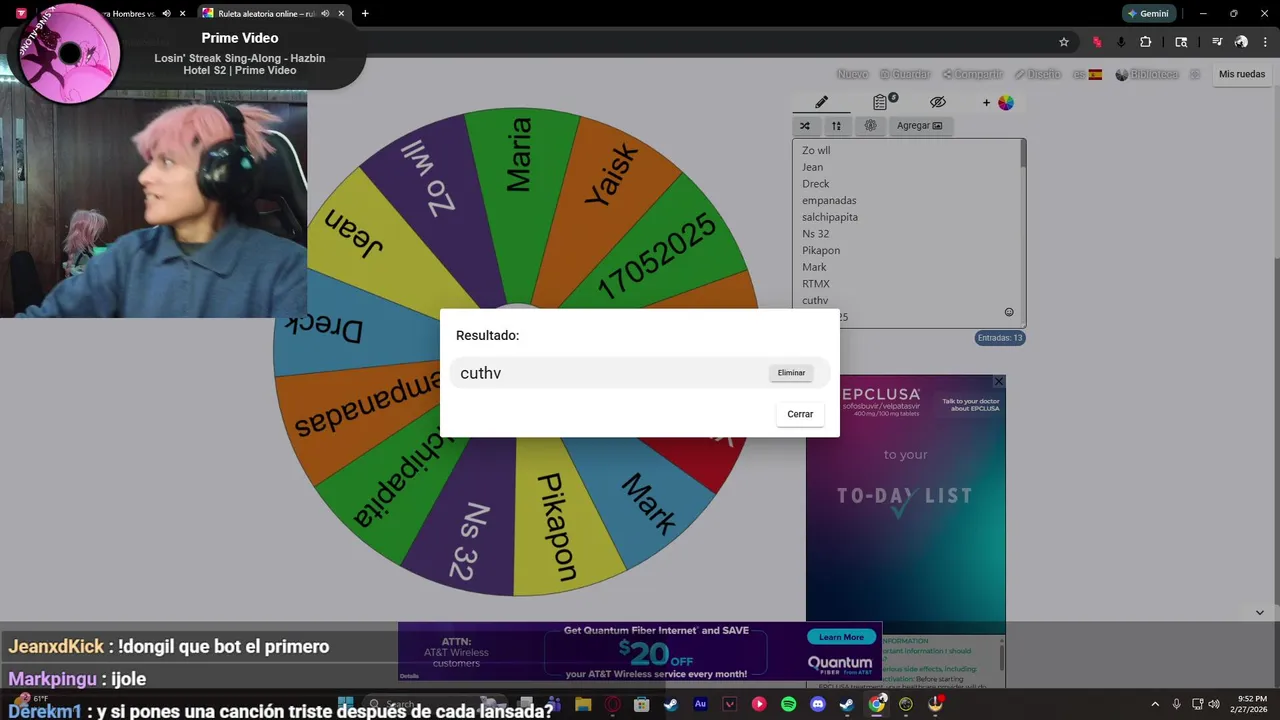Click the 'Ns 32' entry in the list

coord(815,234)
